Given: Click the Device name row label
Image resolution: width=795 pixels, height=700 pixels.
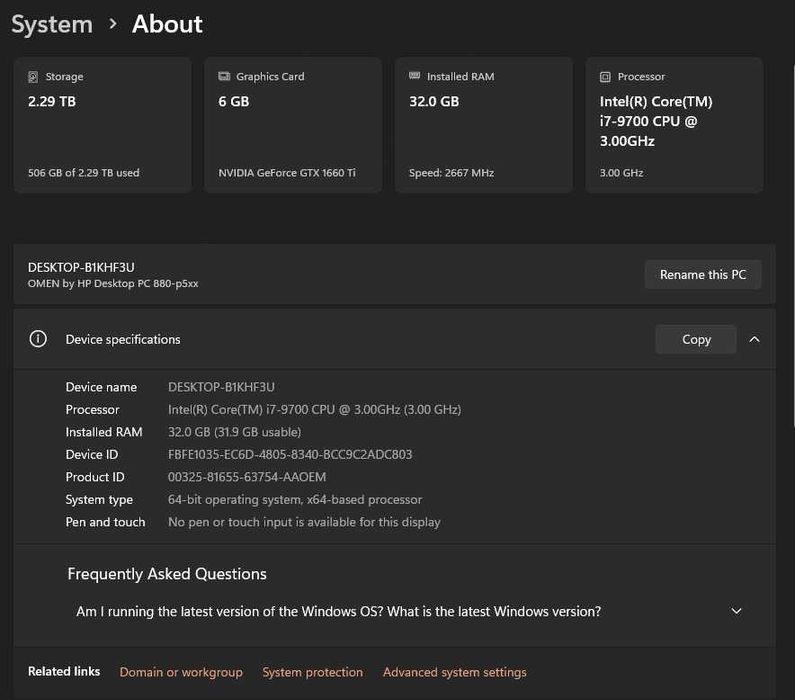Looking at the screenshot, I should [101, 387].
